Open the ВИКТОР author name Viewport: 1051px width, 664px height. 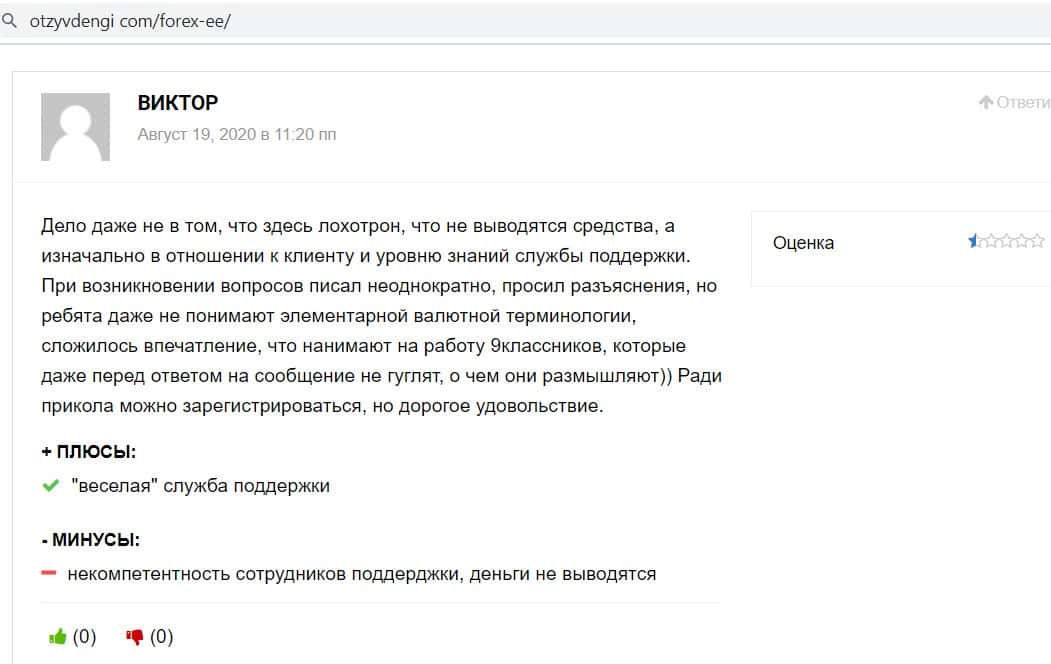pos(178,103)
